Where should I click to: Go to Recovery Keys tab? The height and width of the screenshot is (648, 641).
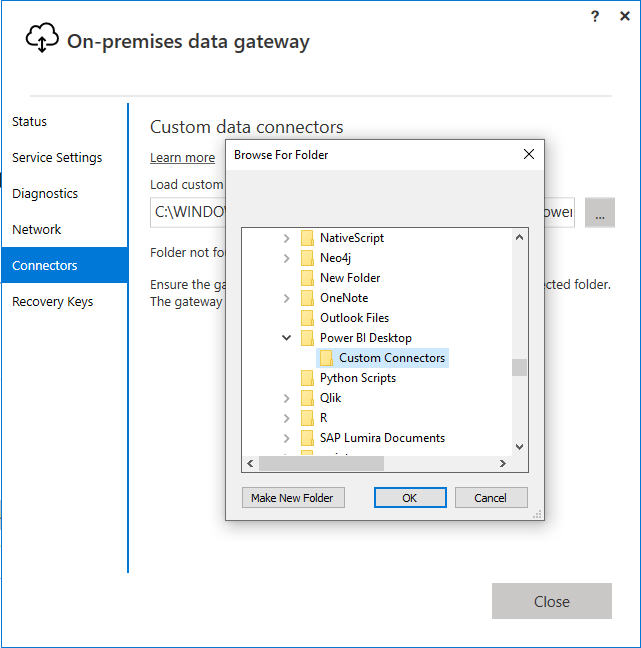tap(52, 302)
